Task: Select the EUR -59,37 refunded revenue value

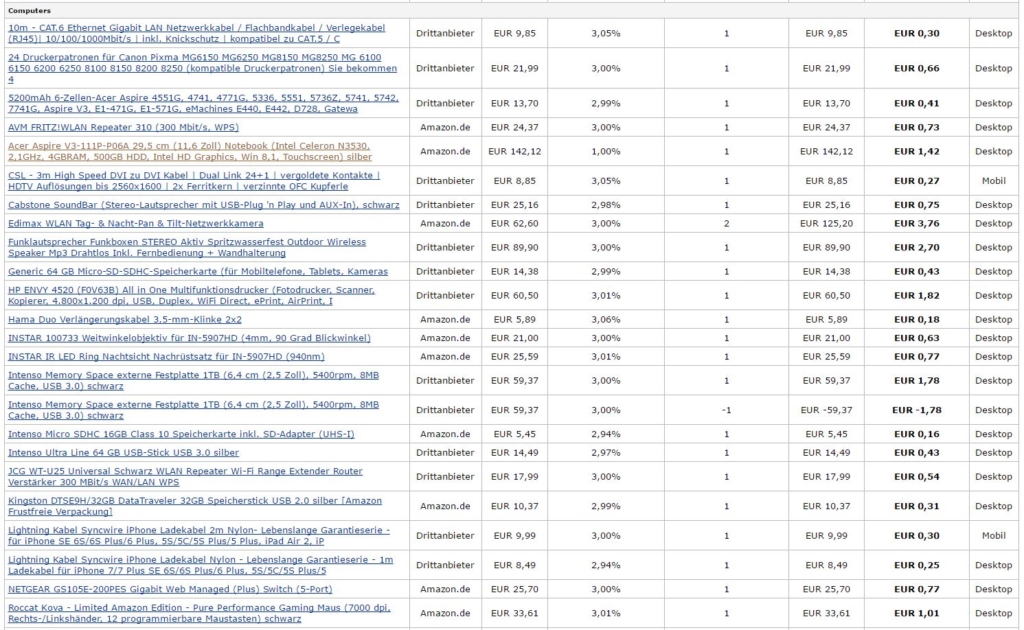Action: click(x=826, y=410)
